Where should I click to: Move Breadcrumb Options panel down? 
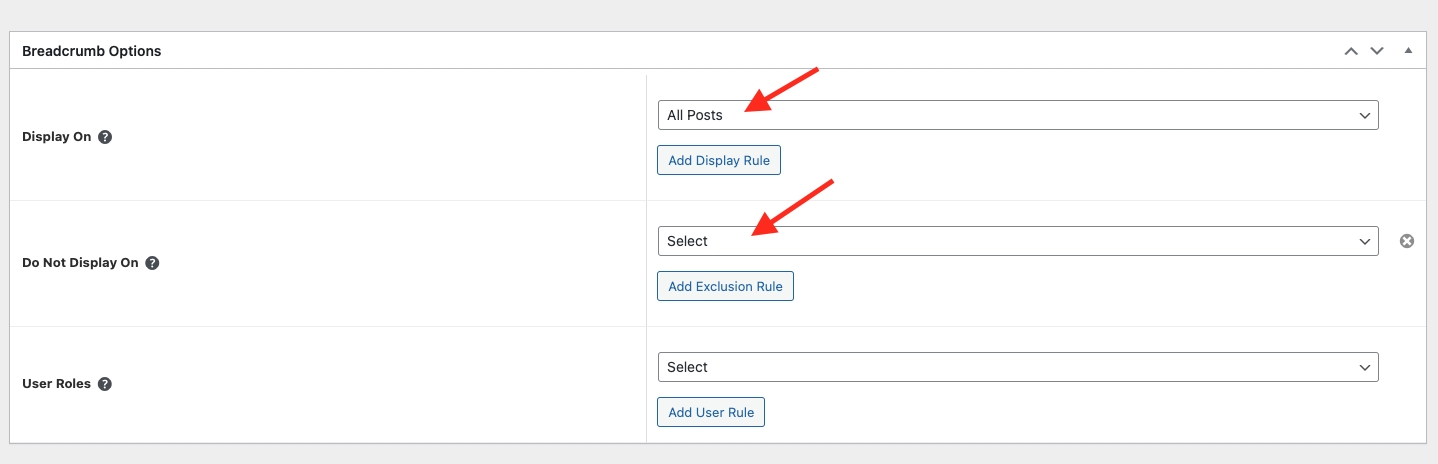(x=1377, y=51)
